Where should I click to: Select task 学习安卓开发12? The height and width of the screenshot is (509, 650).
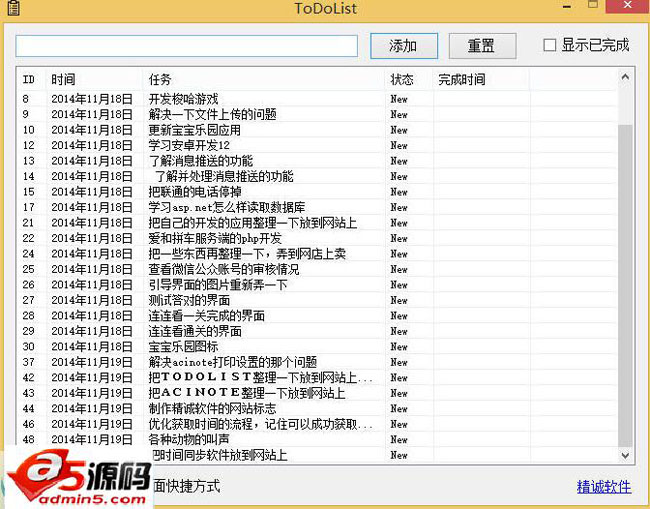[x=189, y=145]
